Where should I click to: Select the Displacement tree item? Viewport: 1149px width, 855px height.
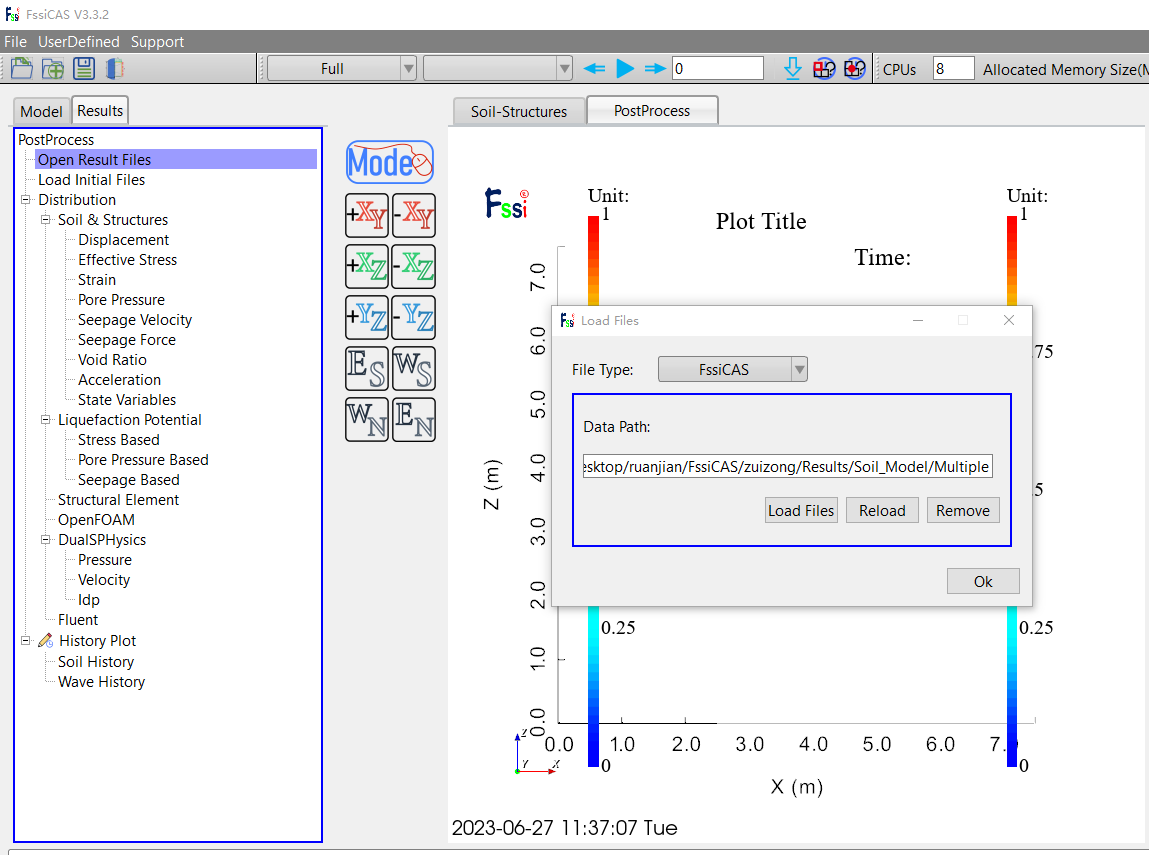point(123,240)
